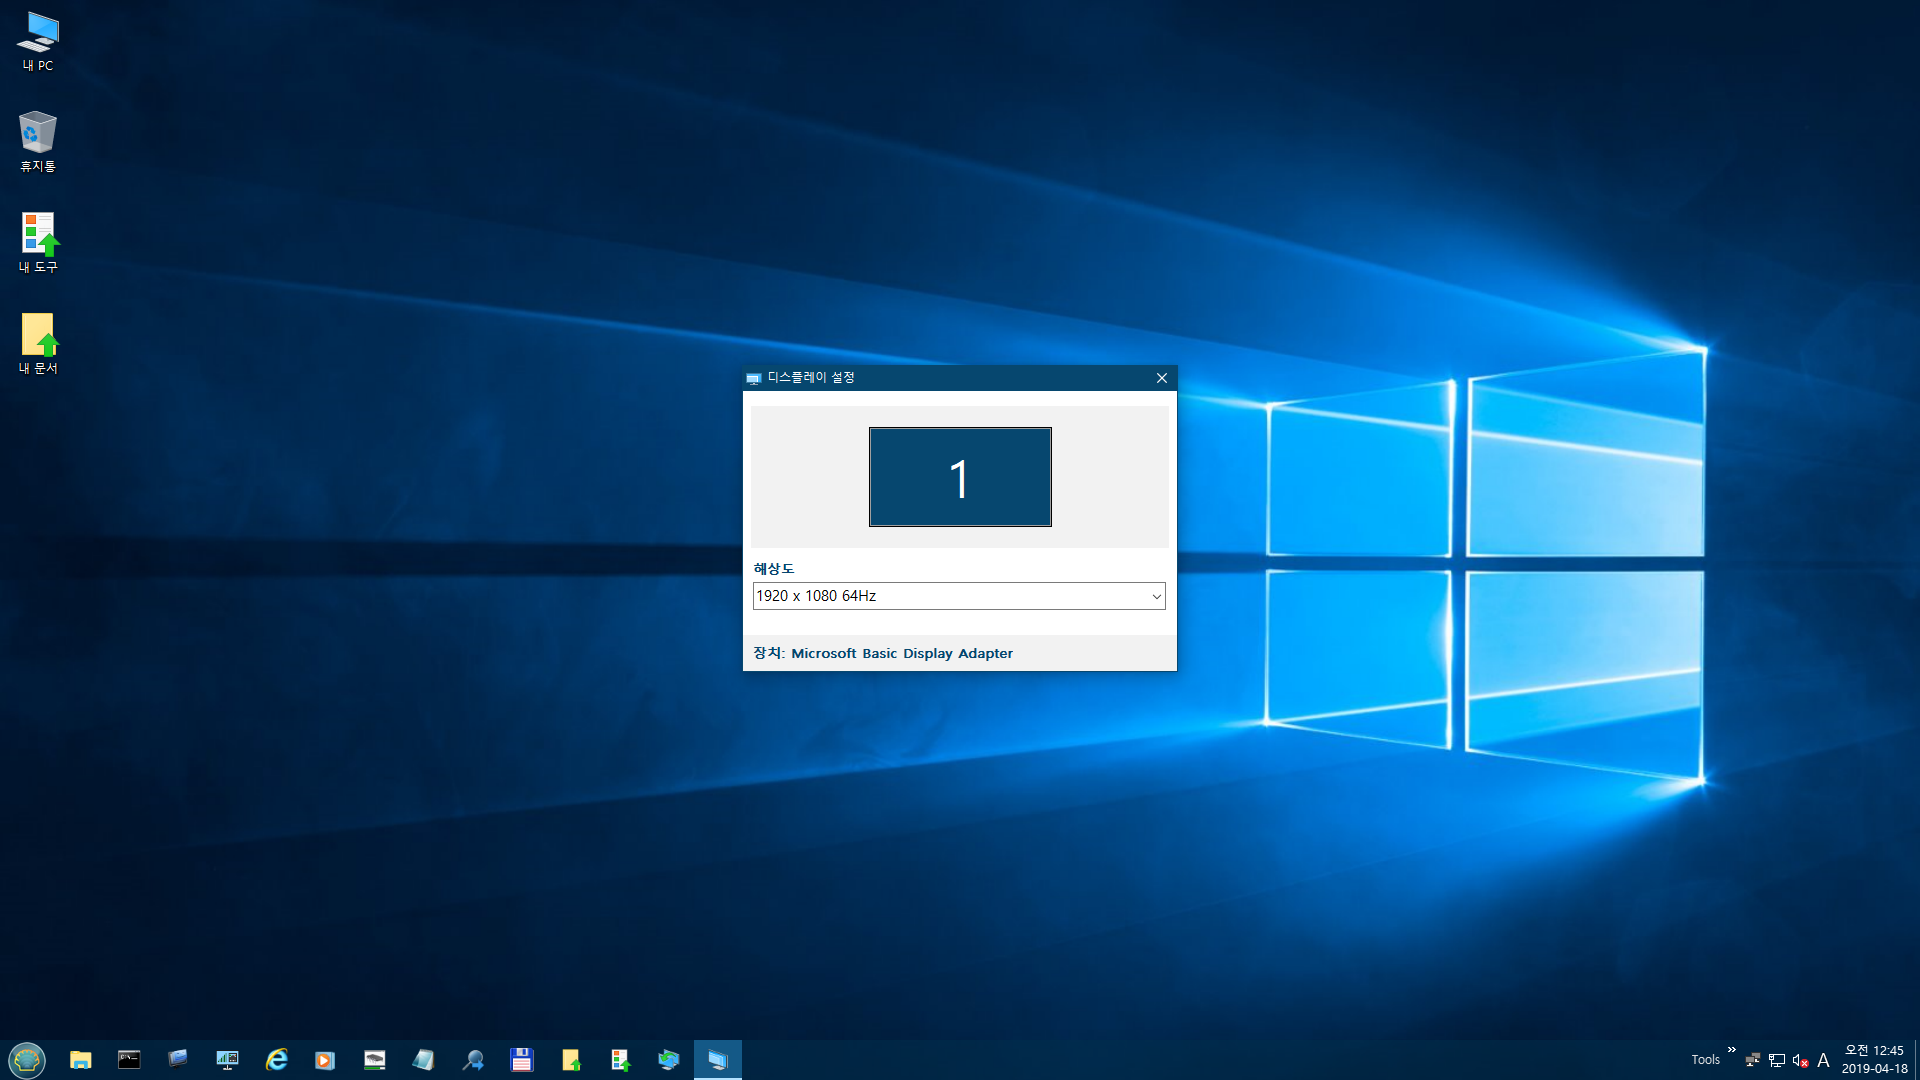This screenshot has width=1920, height=1080.
Task: Open the floppy disk save tool in taskbar
Action: coord(522,1060)
